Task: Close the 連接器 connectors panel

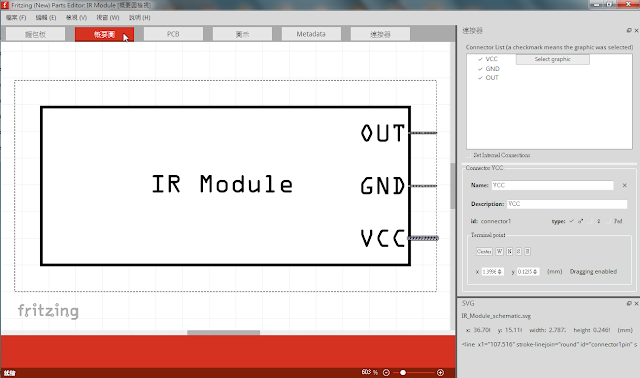Action: pyautogui.click(x=636, y=30)
